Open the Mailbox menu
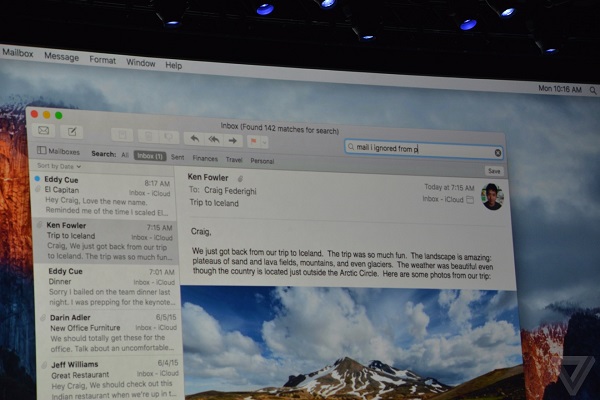 (17, 53)
